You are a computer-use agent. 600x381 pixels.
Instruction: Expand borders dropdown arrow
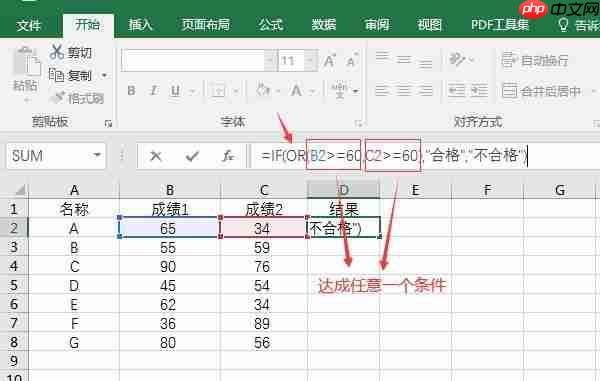click(x=236, y=91)
